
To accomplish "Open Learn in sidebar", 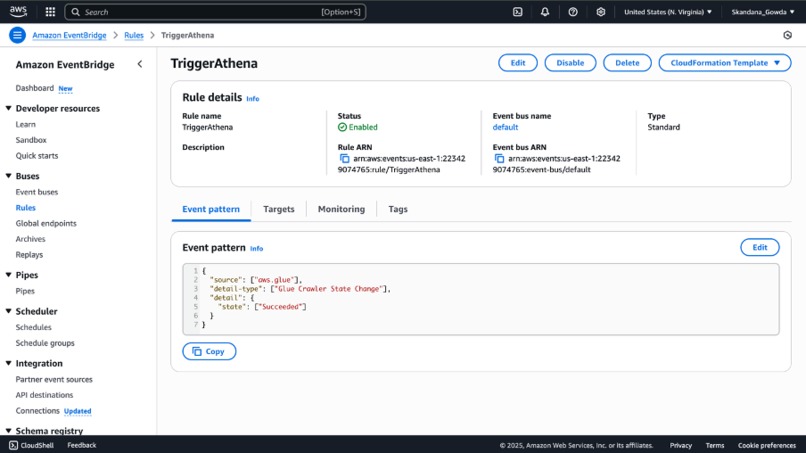I will (x=26, y=124).
